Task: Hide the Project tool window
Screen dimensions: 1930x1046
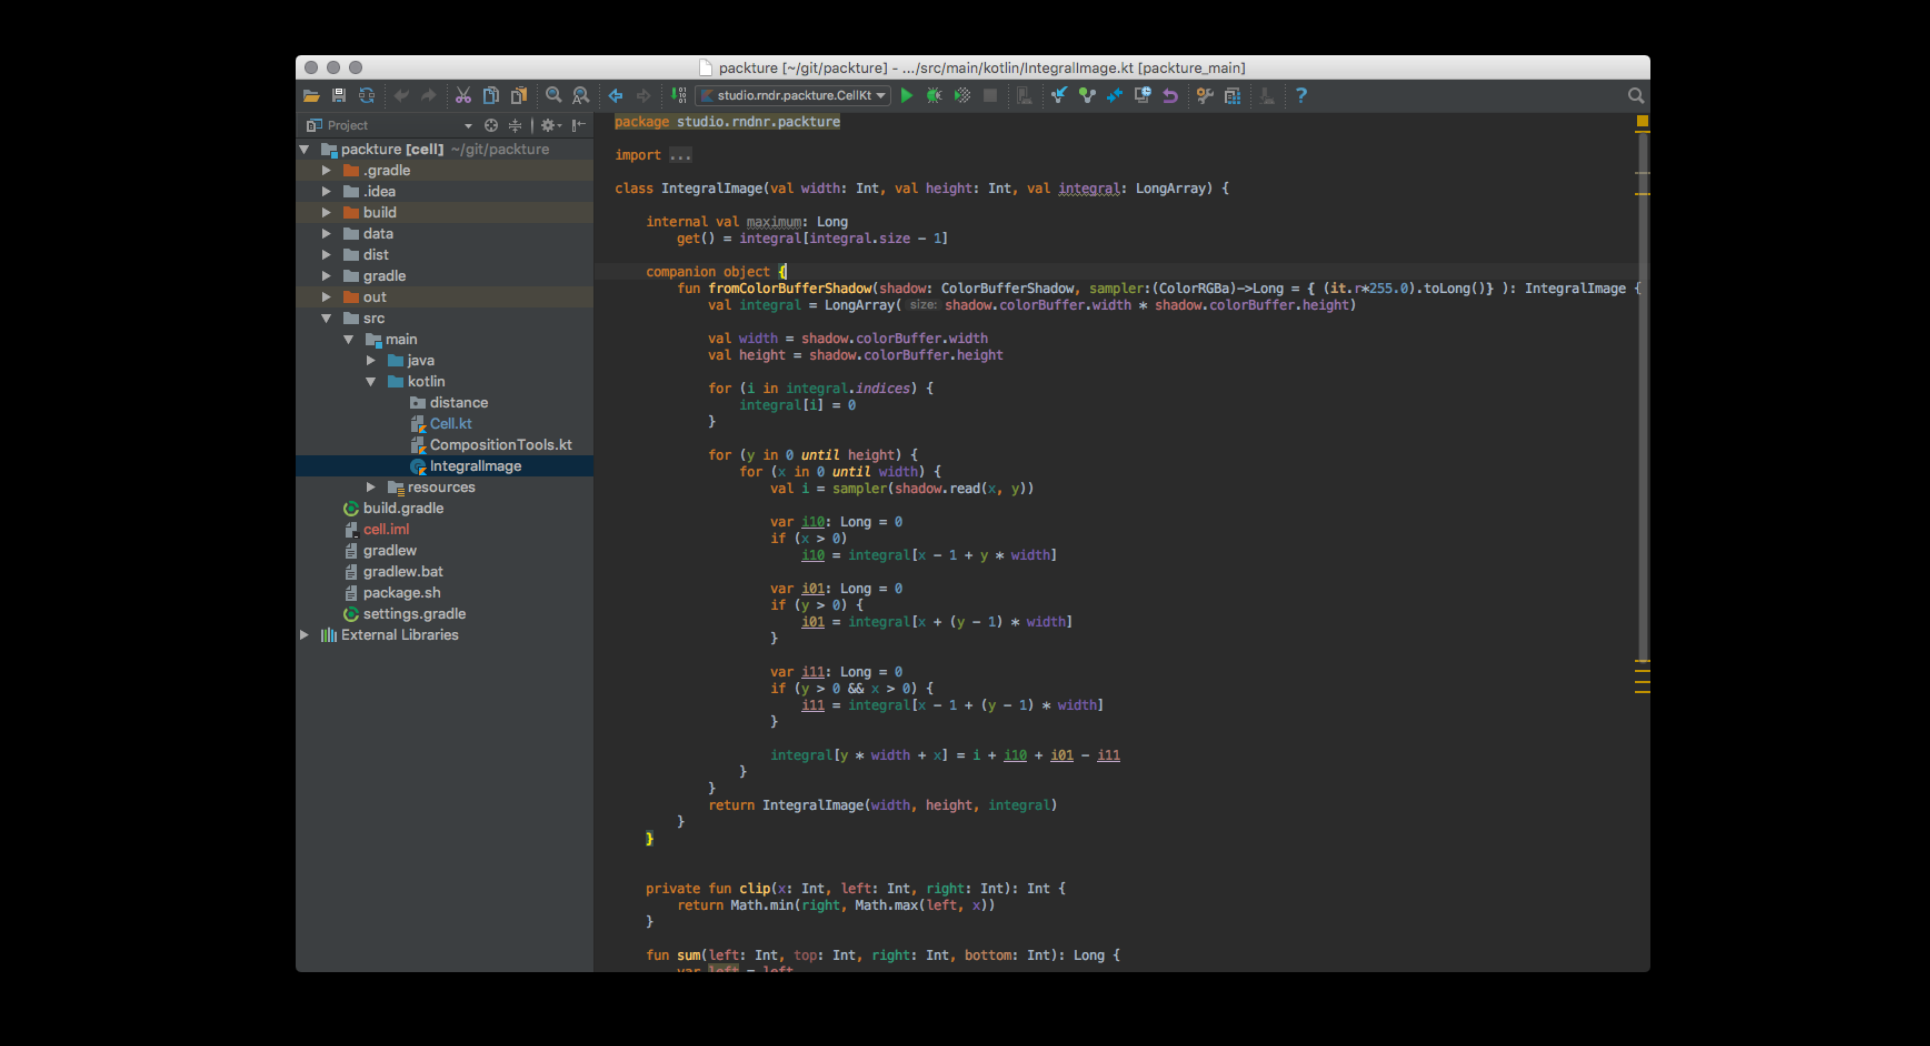Action: pos(578,125)
